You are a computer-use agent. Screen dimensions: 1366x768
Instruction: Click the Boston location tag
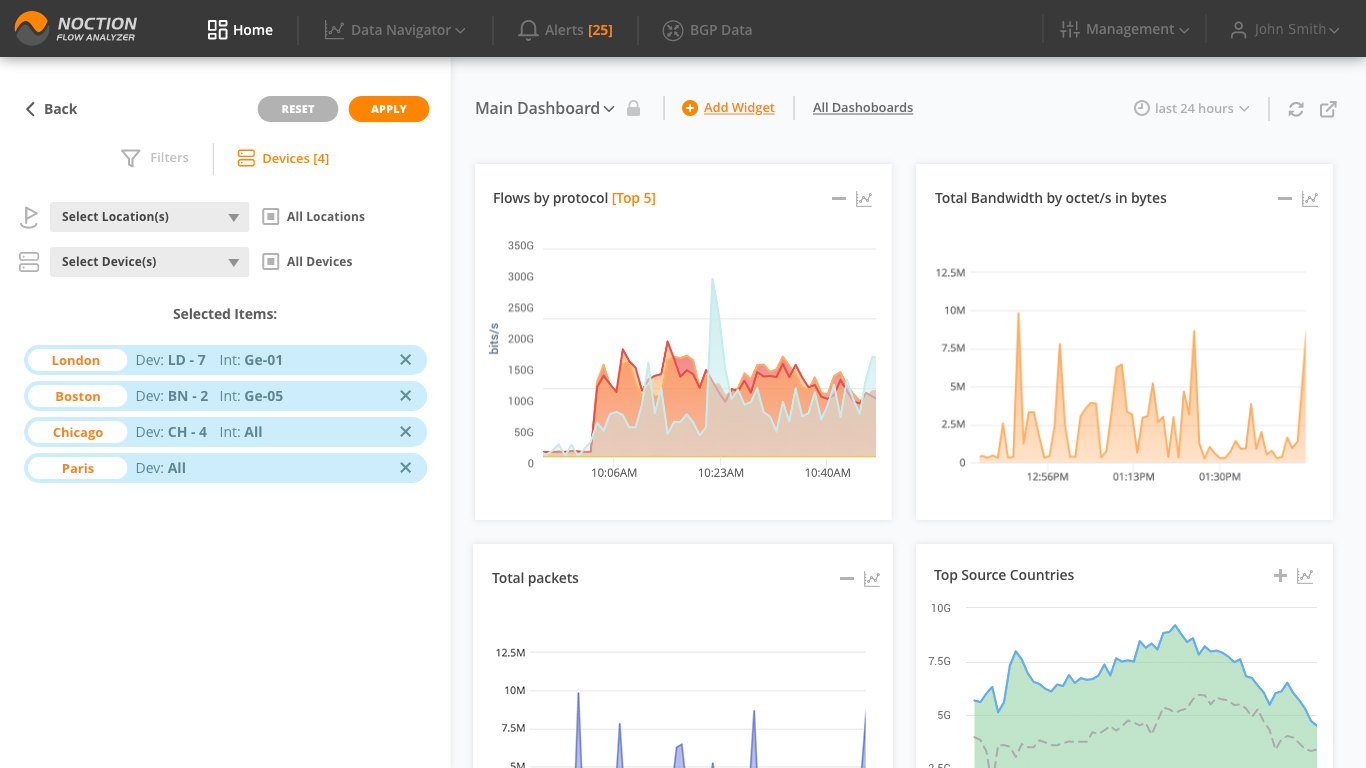[77, 396]
